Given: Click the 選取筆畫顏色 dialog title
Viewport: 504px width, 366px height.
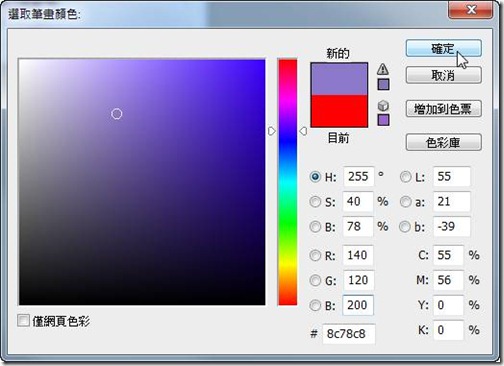Looking at the screenshot, I should pos(44,14).
